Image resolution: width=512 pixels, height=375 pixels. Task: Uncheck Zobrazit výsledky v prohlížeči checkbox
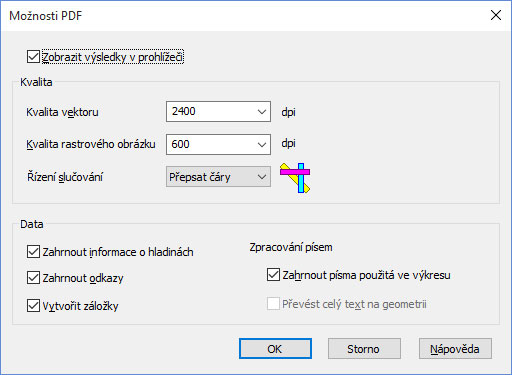pyautogui.click(x=33, y=57)
